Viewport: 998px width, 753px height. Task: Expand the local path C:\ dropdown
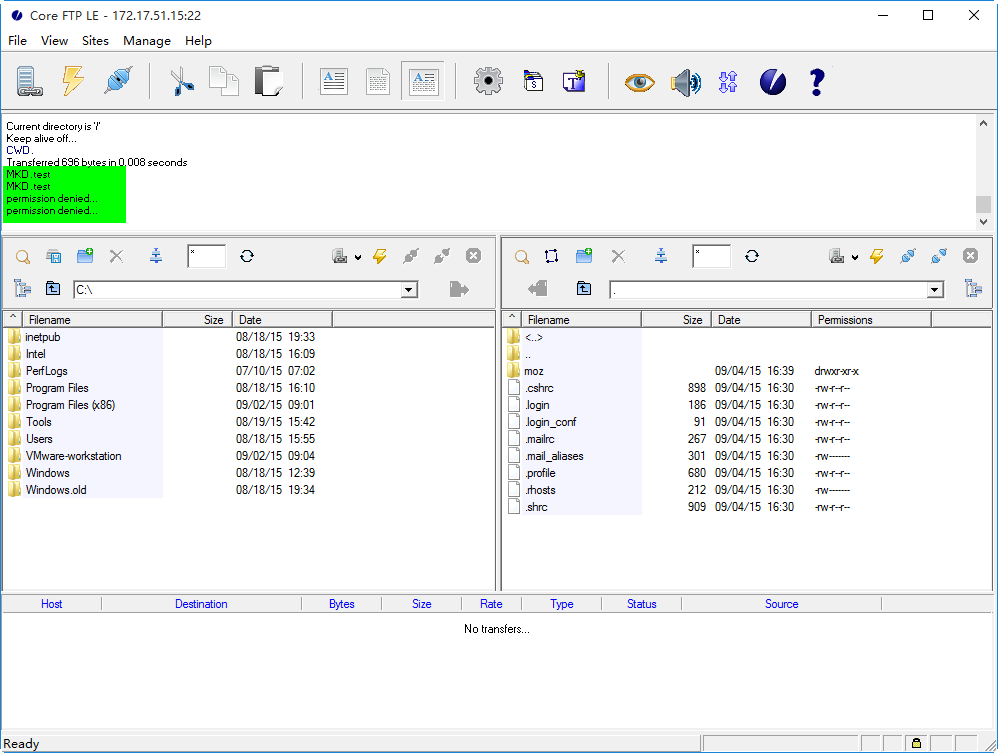pyautogui.click(x=408, y=290)
